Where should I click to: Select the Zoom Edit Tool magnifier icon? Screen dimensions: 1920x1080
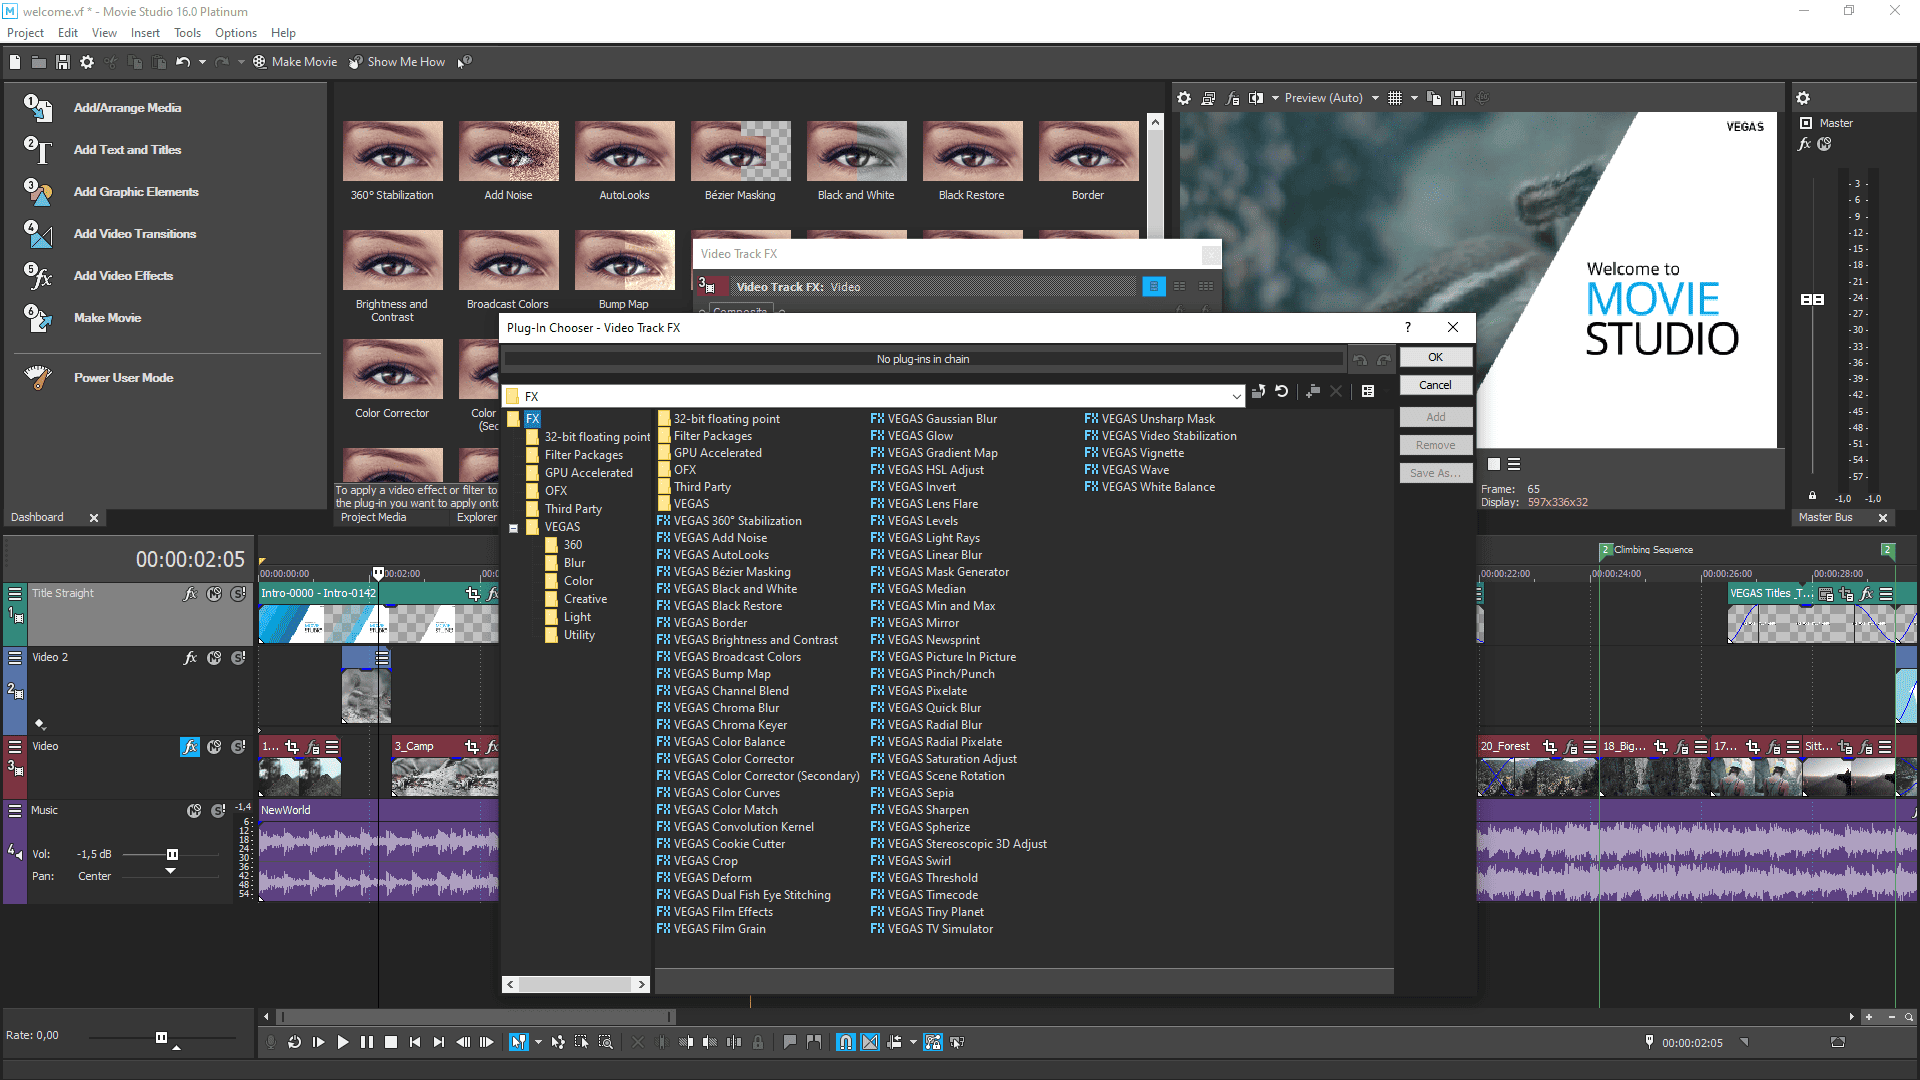[606, 1042]
